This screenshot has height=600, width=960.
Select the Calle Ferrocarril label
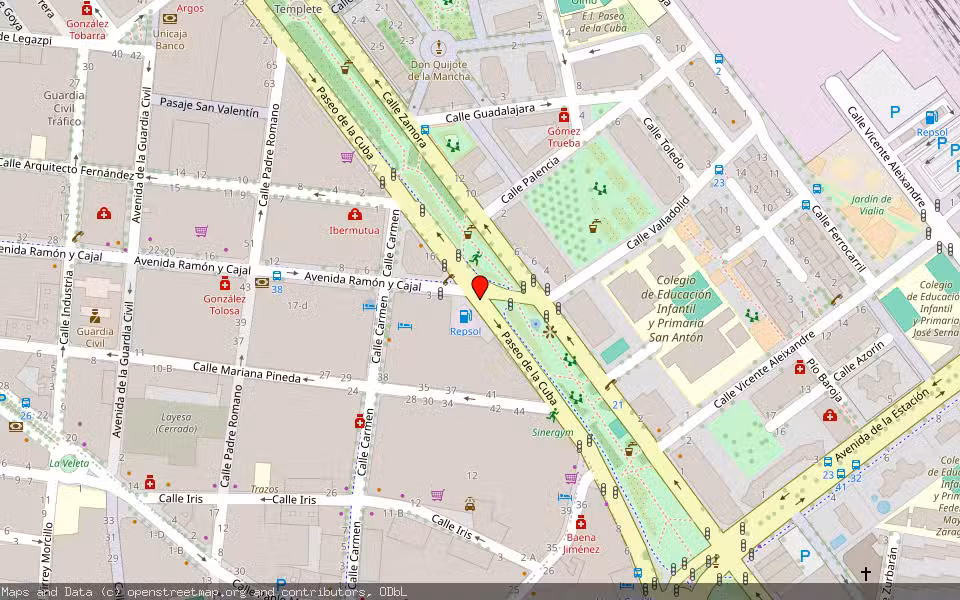tap(838, 238)
